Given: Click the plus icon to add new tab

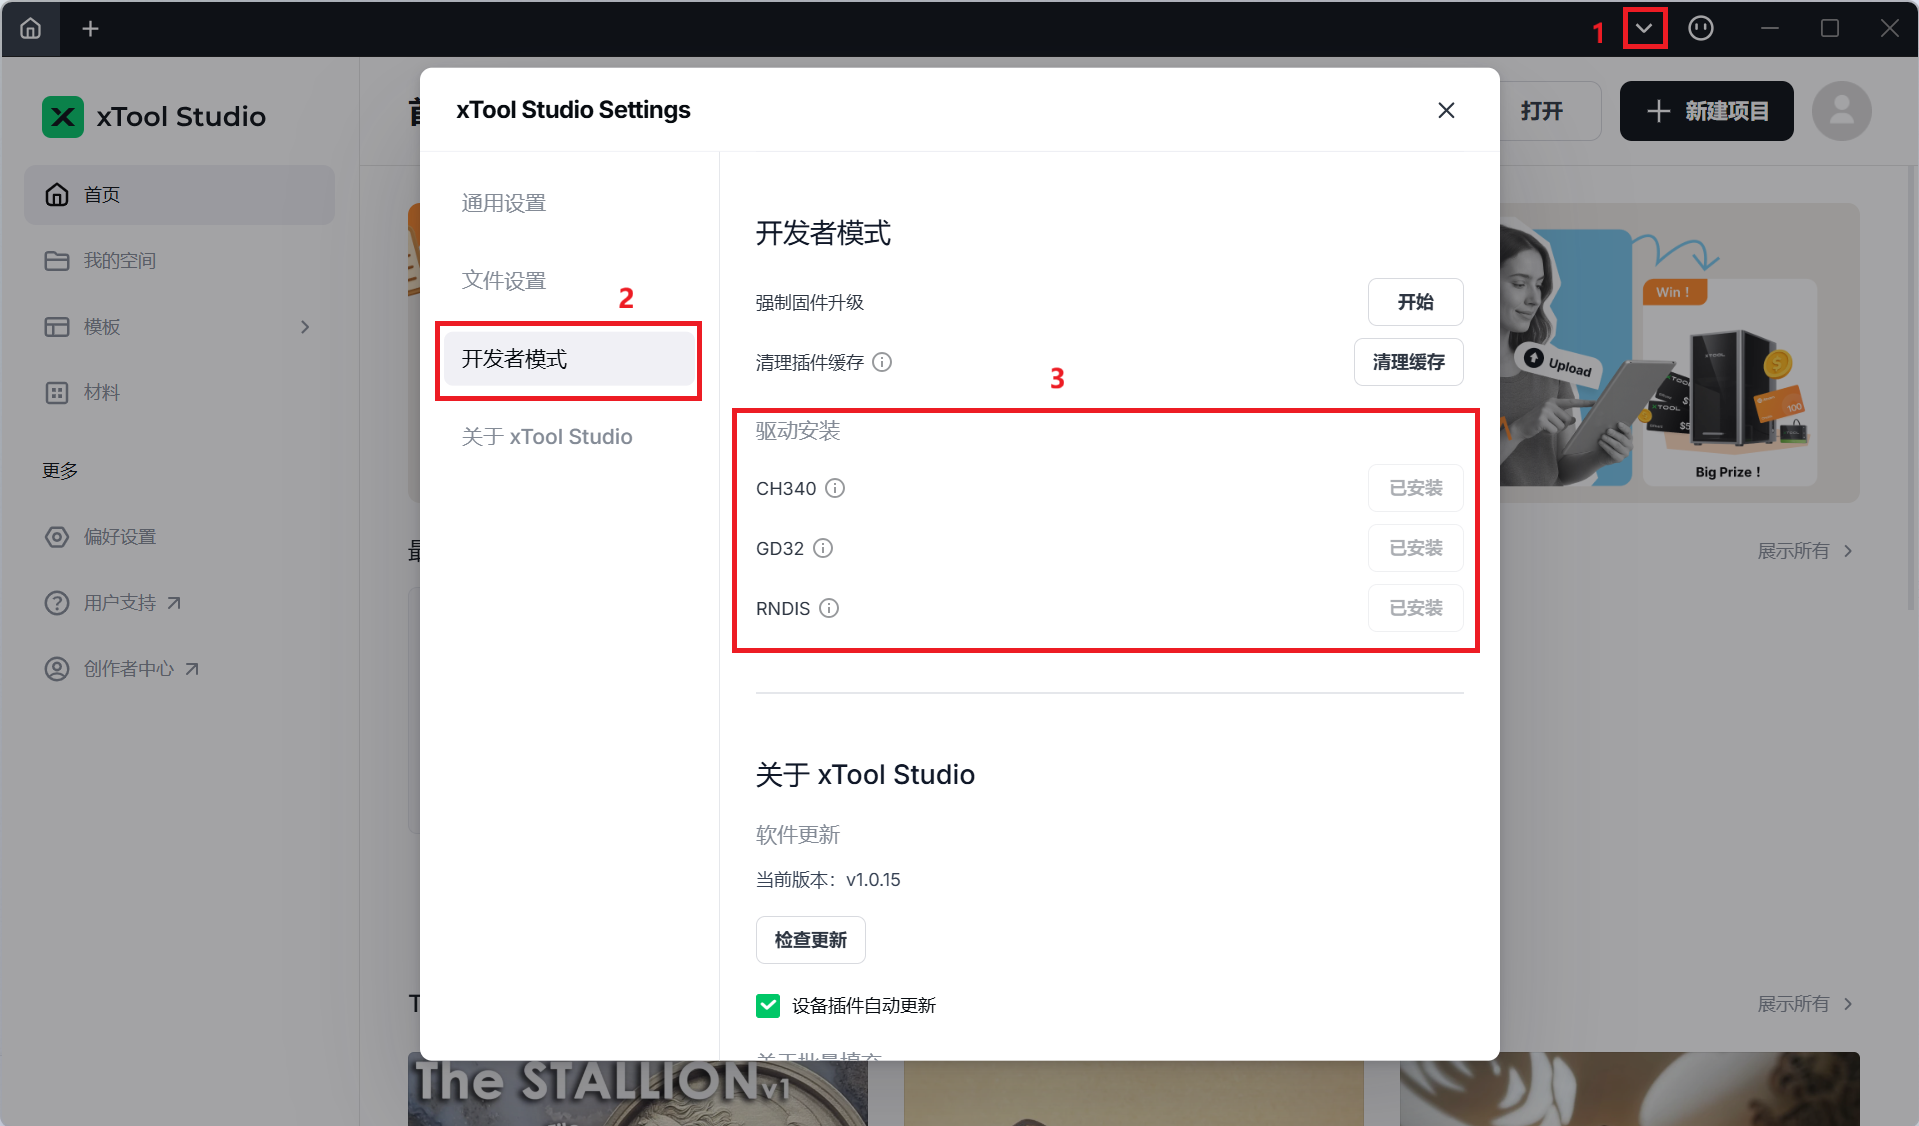Looking at the screenshot, I should click(90, 28).
